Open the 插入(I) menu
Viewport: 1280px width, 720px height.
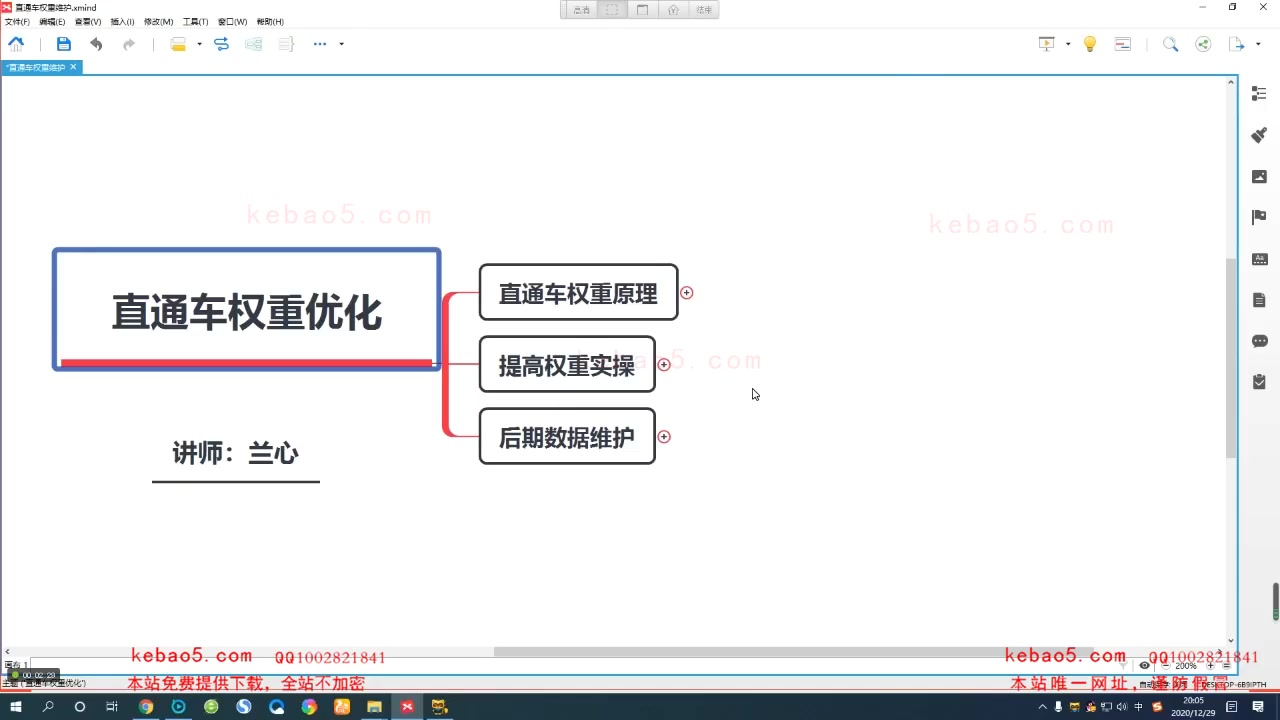tap(122, 21)
